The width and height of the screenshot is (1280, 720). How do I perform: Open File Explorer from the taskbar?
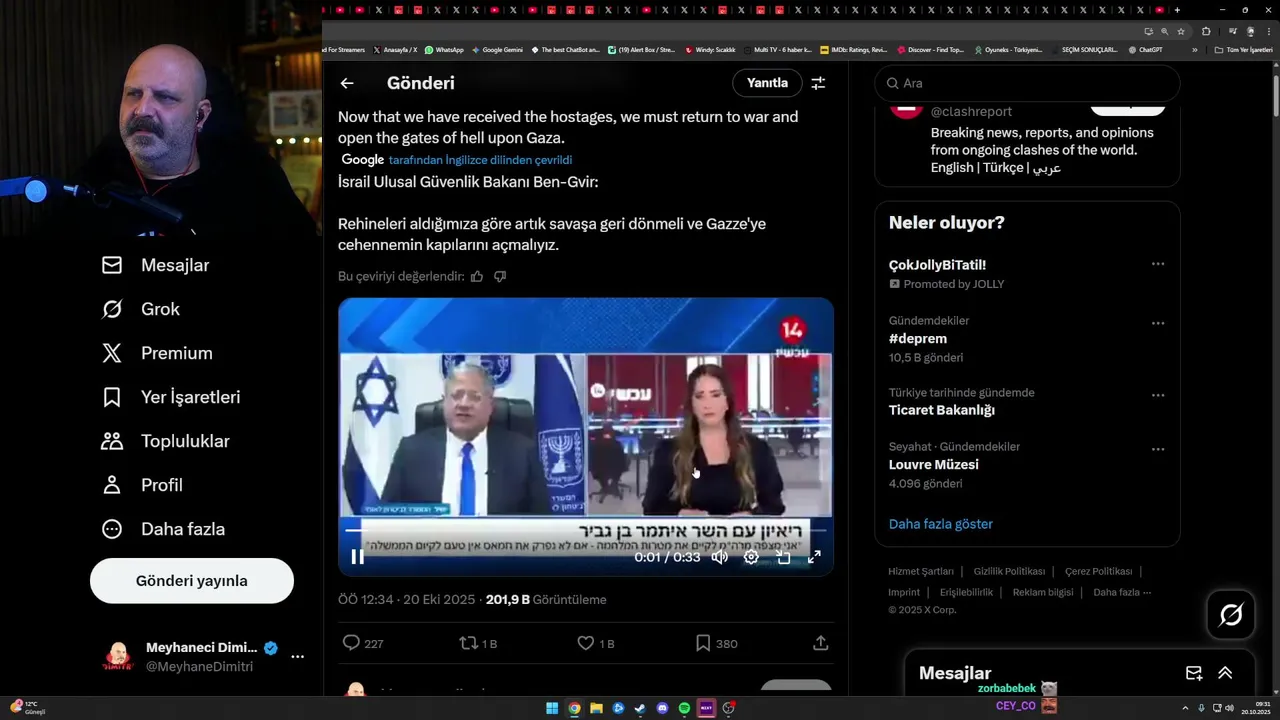tap(596, 708)
